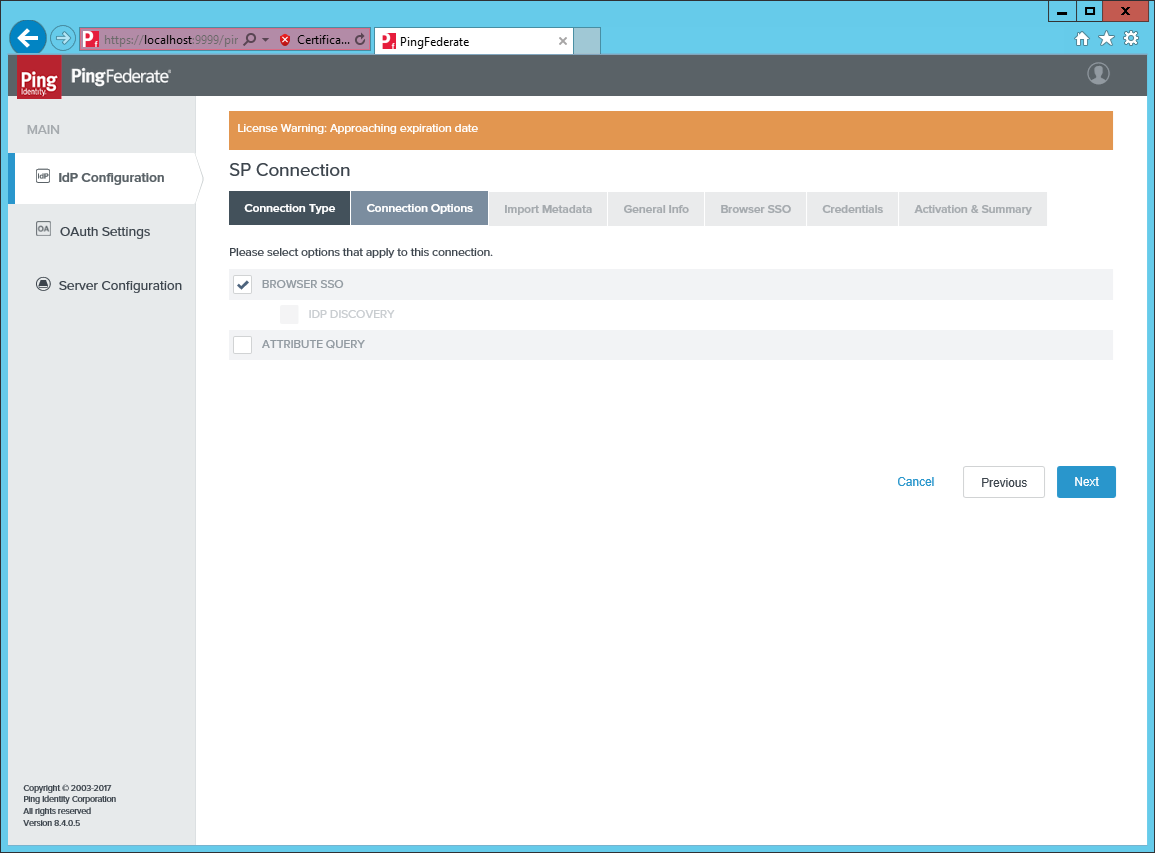Open Favorites with the star icon
The width and height of the screenshot is (1155, 853).
[1106, 38]
